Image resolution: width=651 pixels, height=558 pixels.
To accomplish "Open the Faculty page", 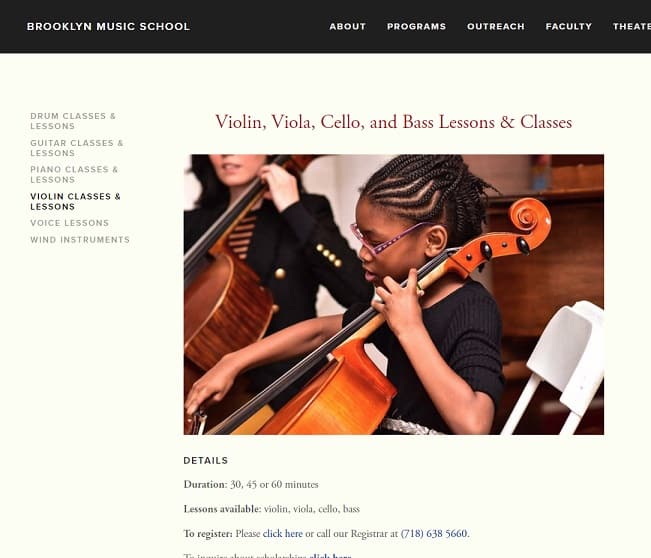I will [x=568, y=27].
